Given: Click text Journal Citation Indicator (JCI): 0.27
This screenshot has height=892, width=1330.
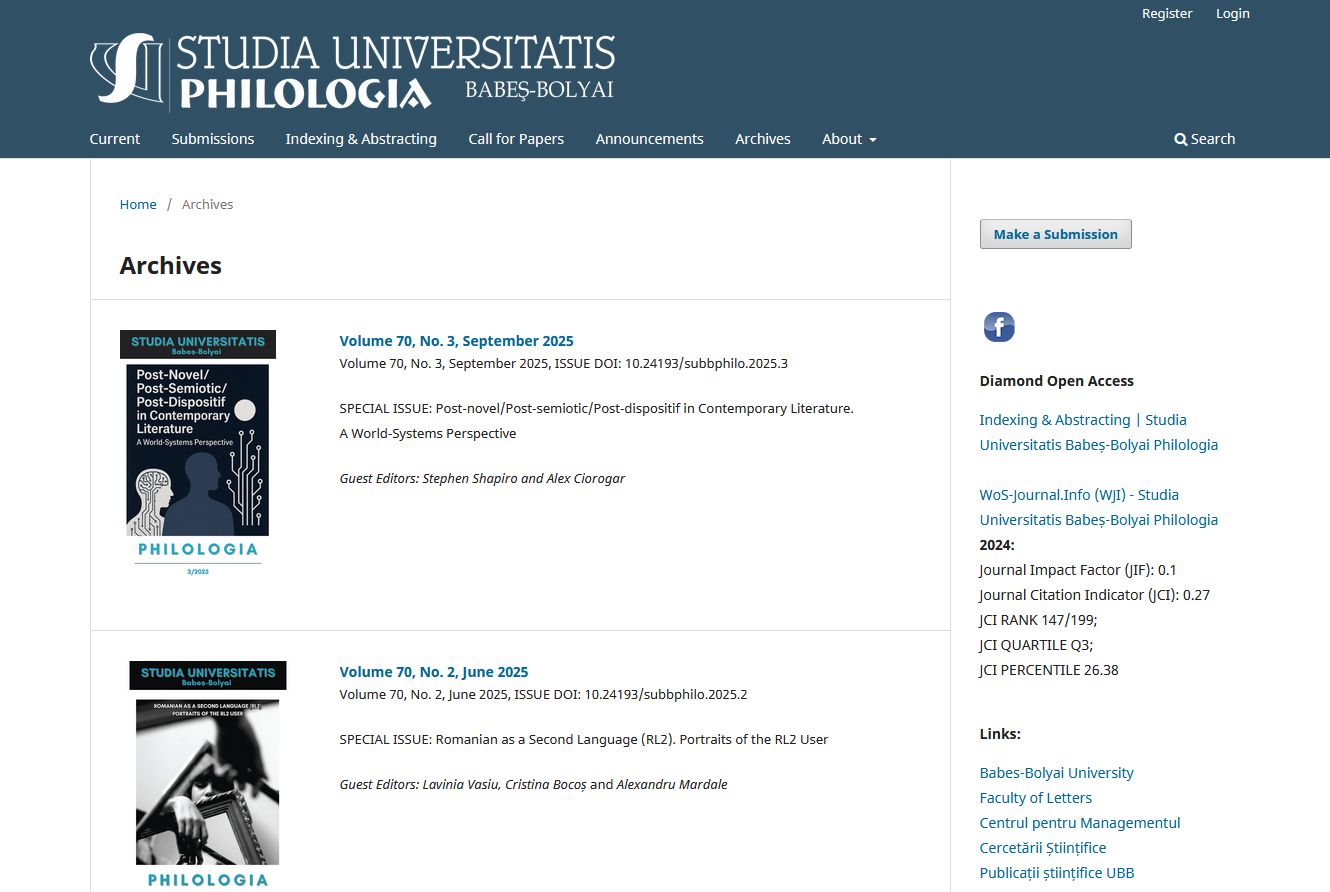Looking at the screenshot, I should [x=1095, y=595].
